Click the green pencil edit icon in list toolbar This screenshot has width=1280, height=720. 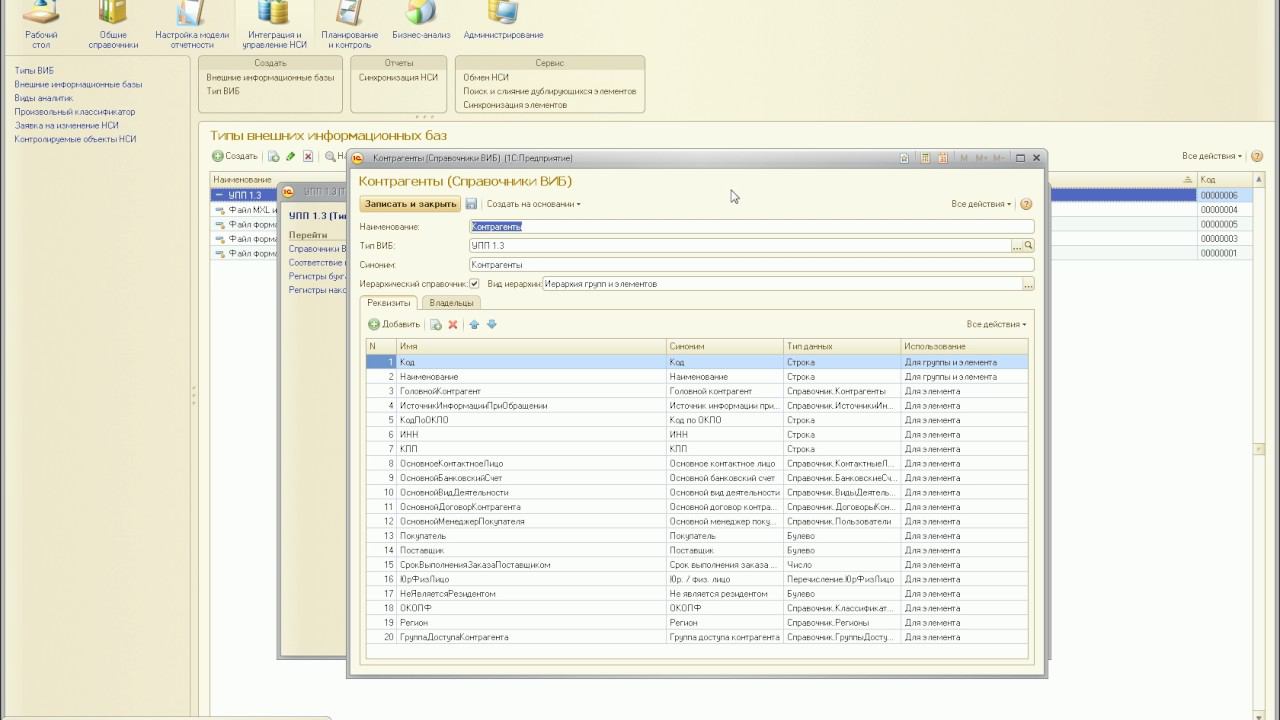291,156
